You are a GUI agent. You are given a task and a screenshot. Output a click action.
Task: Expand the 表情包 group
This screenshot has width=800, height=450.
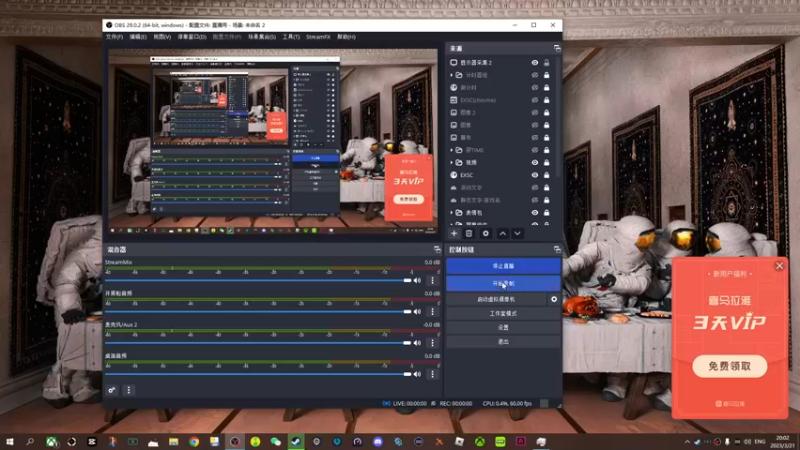pos(452,213)
